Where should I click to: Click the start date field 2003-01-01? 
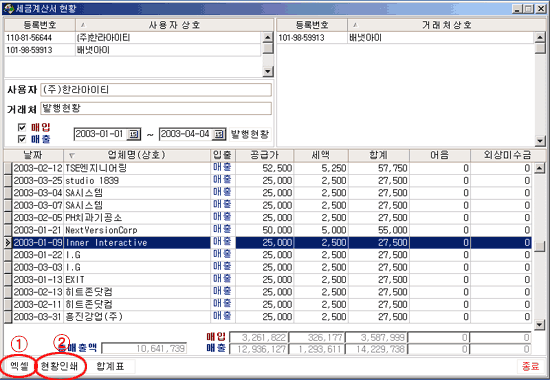100,134
